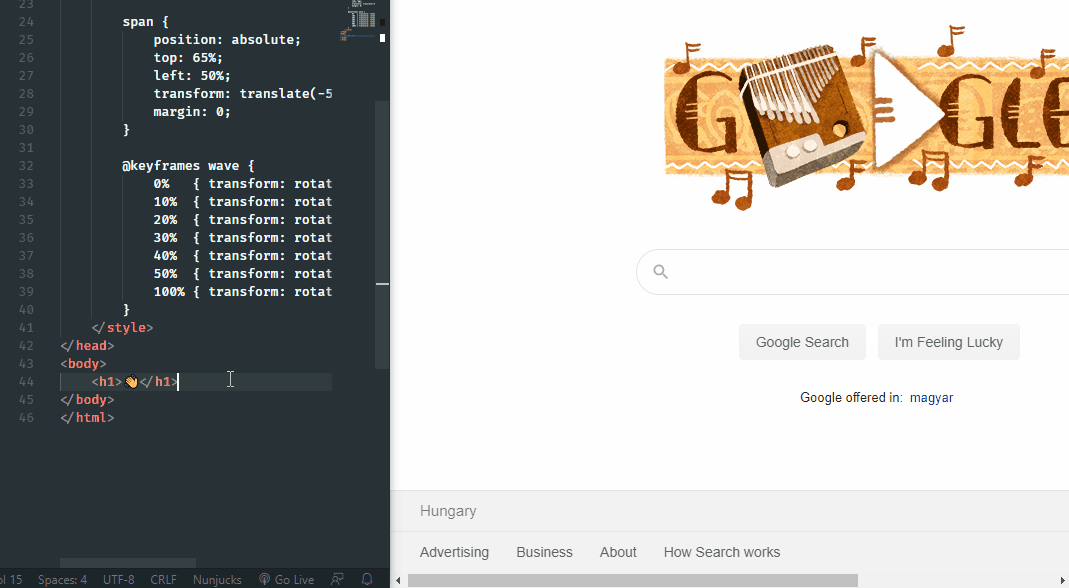Click the 'margin: 0;' line
Image resolution: width=1069 pixels, height=588 pixels.
(x=192, y=112)
